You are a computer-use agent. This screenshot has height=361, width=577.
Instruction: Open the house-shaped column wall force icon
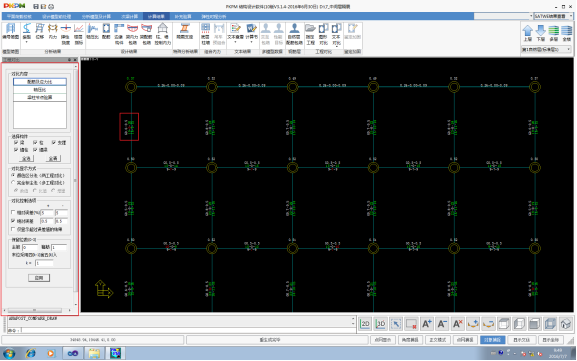click(x=162, y=34)
